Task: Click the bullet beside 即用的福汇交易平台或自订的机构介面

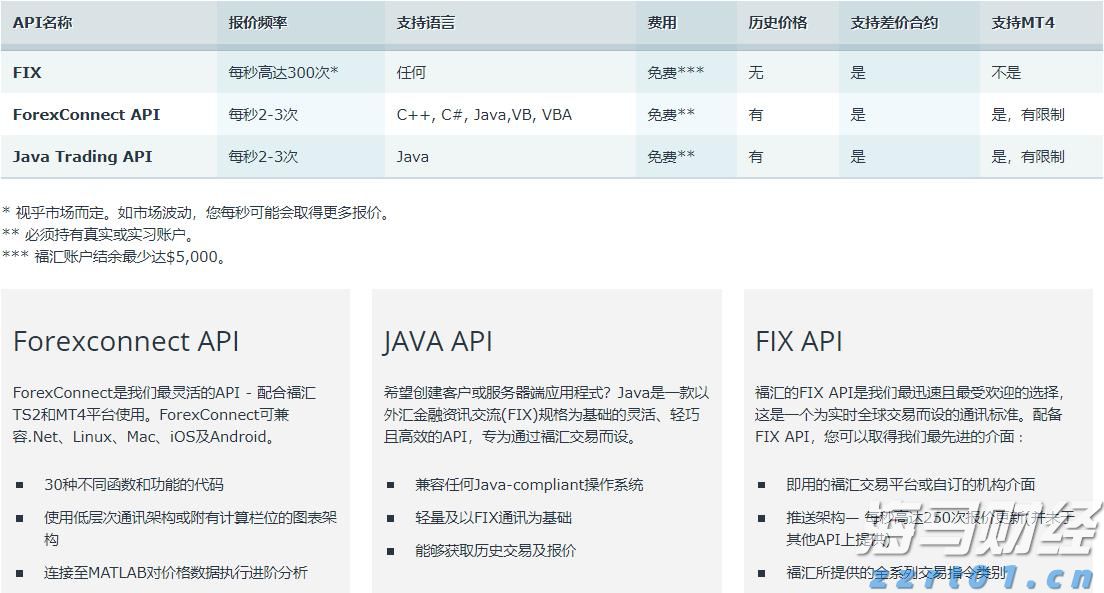Action: (x=761, y=484)
